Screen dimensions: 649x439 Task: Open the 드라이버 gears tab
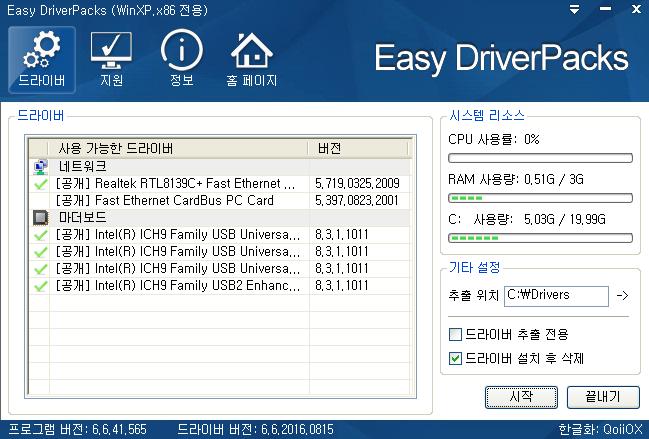(x=42, y=60)
